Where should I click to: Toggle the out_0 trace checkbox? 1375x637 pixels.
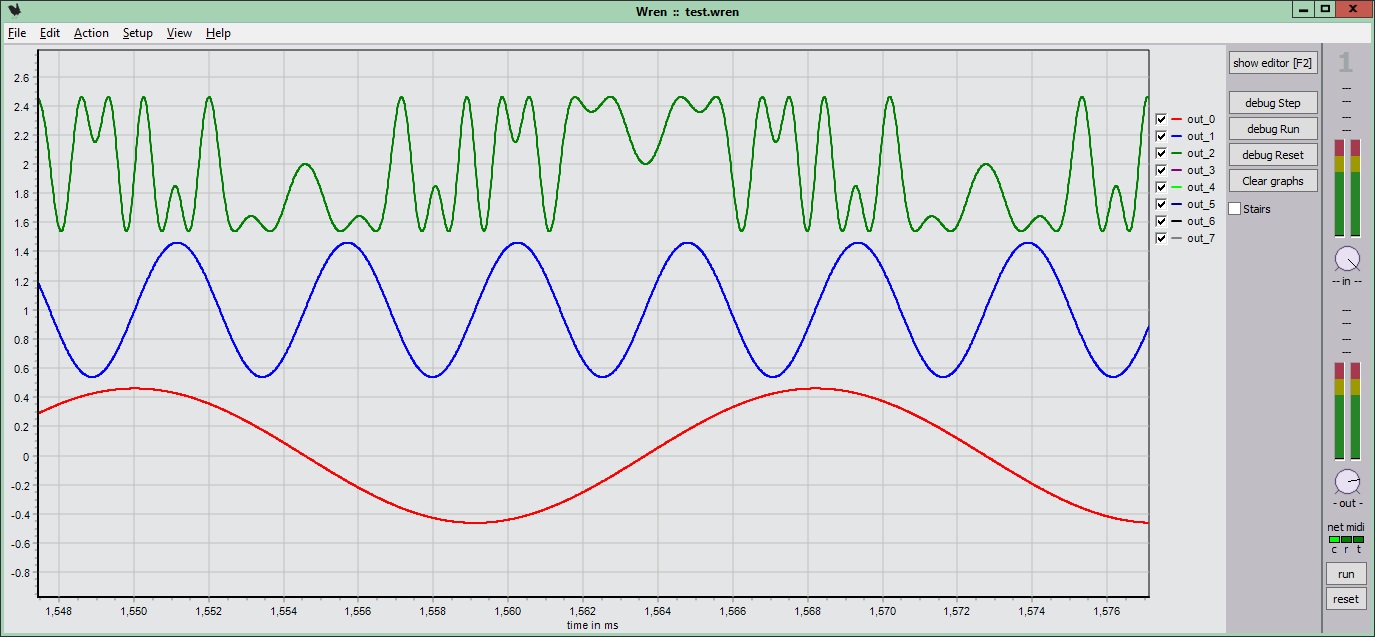(1161, 119)
